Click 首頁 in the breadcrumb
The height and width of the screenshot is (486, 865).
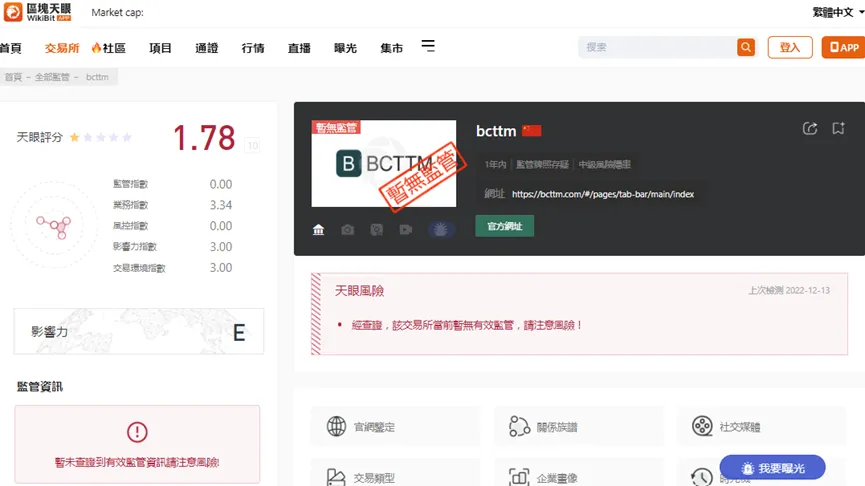pos(13,77)
